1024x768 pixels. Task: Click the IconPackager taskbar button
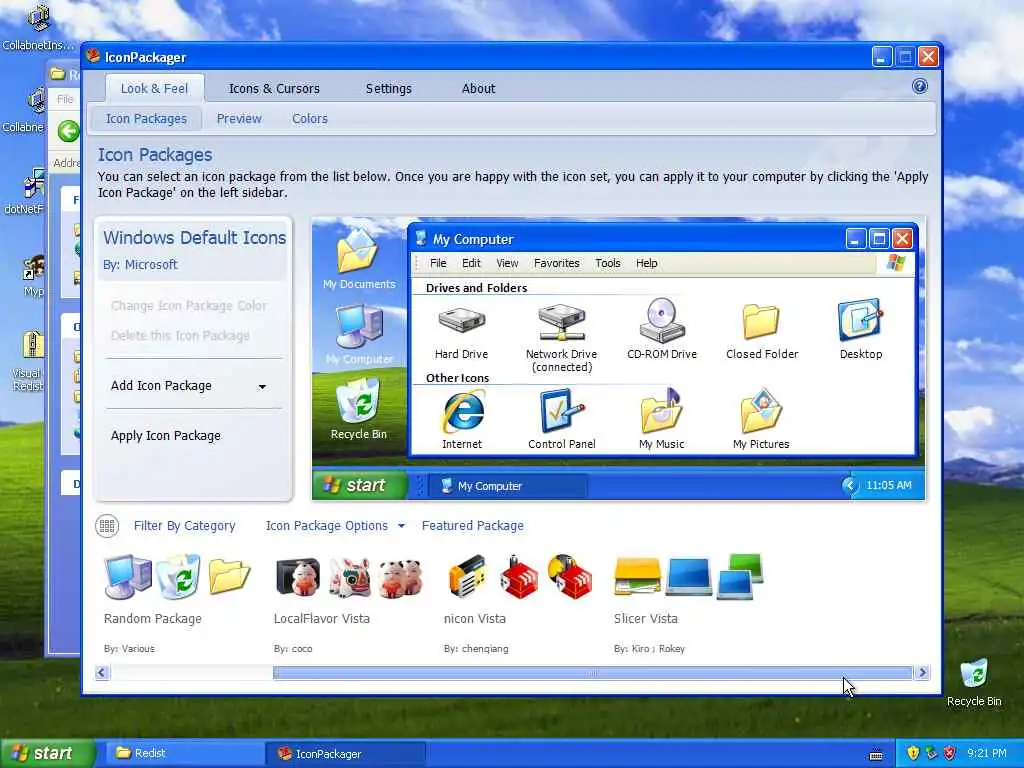click(346, 753)
